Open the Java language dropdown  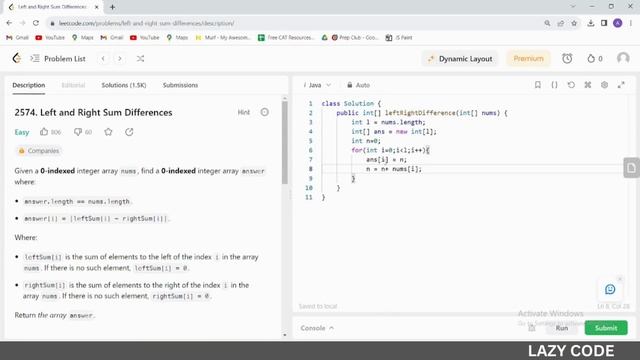pyautogui.click(x=317, y=85)
